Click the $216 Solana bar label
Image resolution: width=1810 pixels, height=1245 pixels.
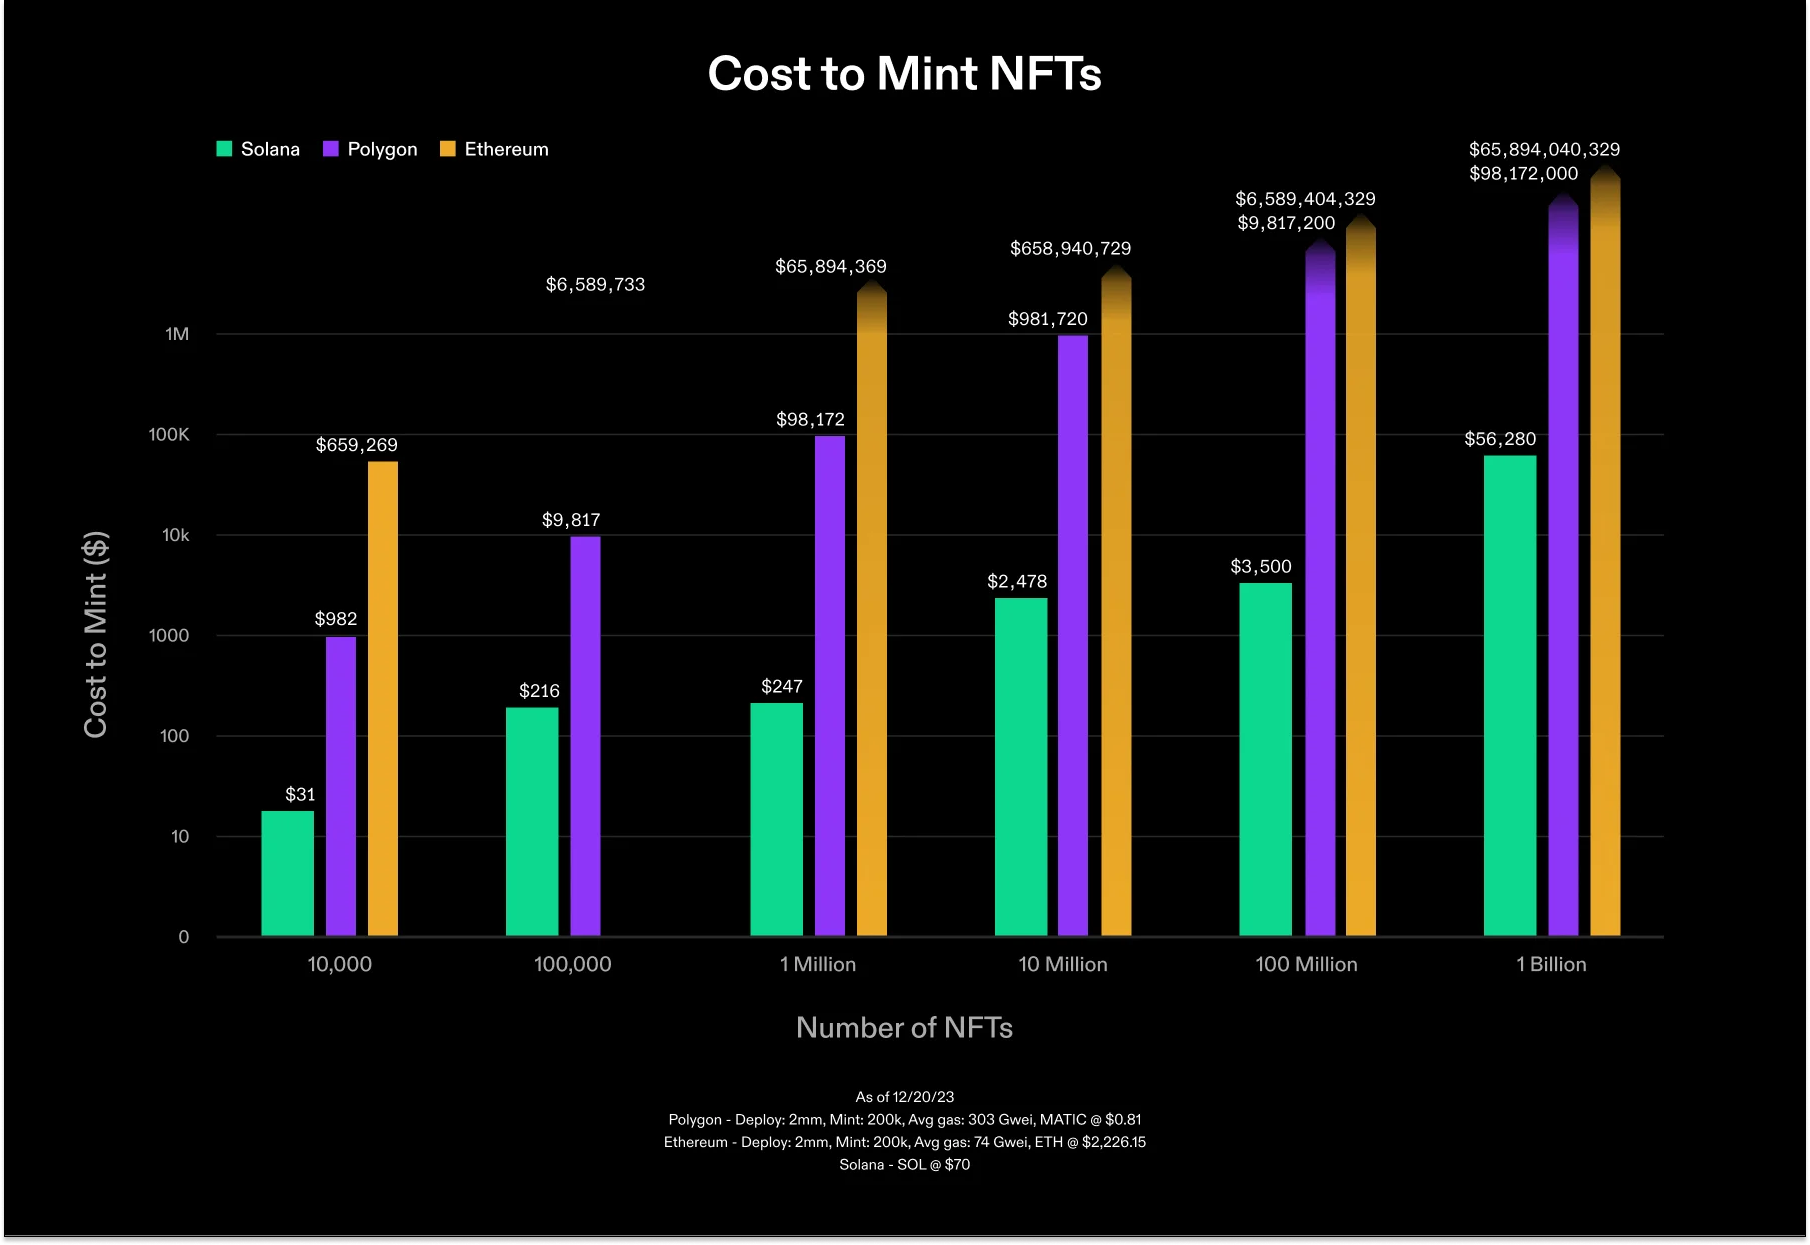(539, 691)
